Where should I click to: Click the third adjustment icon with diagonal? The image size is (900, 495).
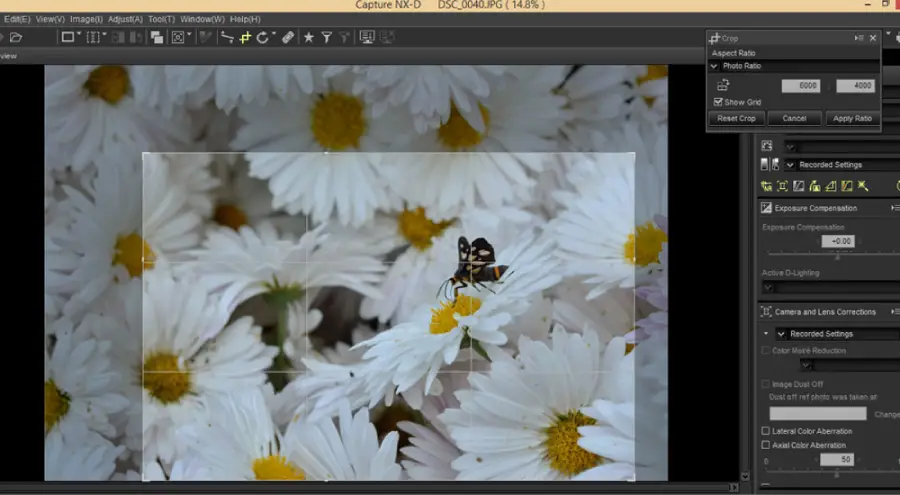(x=798, y=186)
